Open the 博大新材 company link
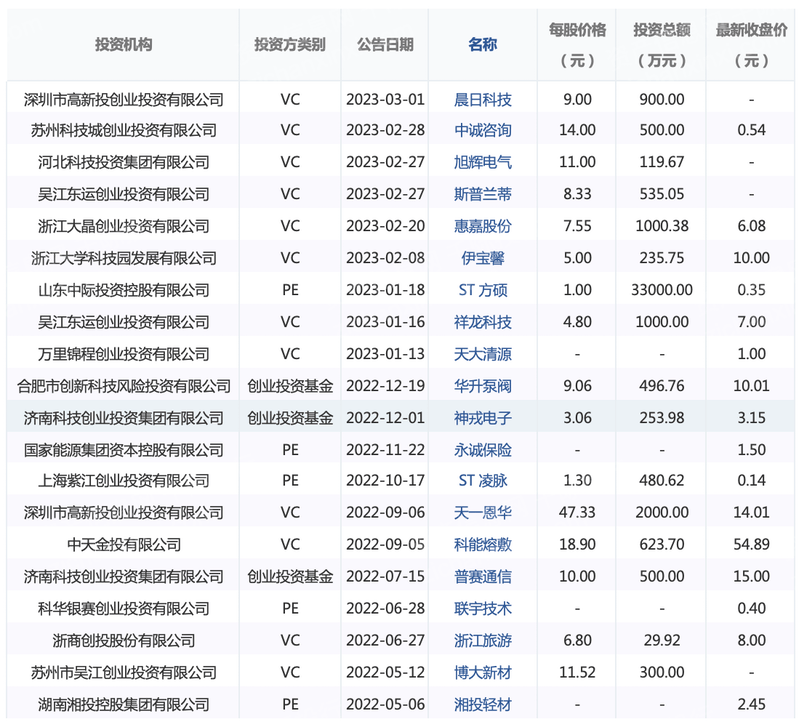 pyautogui.click(x=483, y=672)
